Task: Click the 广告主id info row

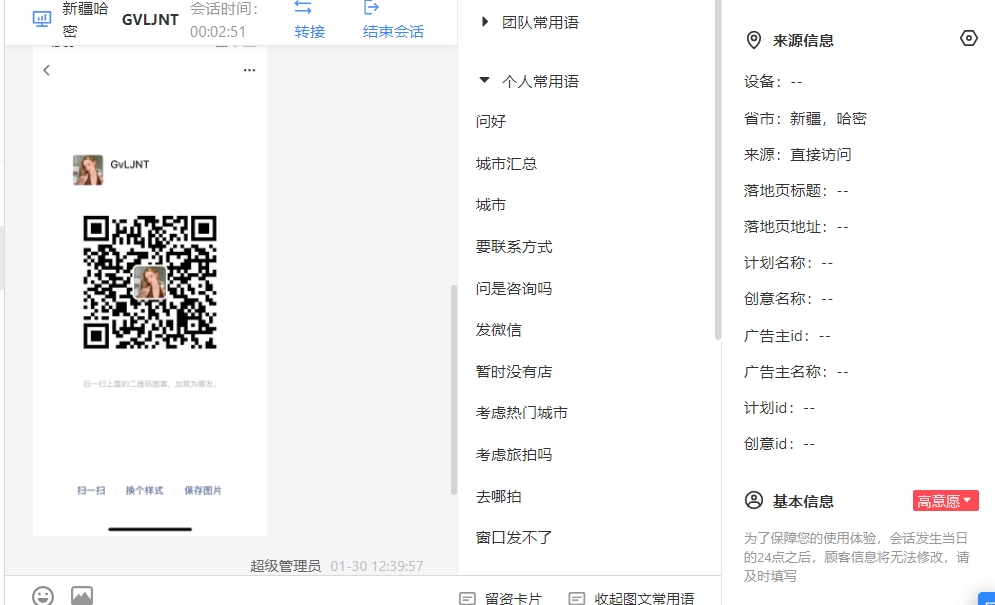Action: click(787, 336)
